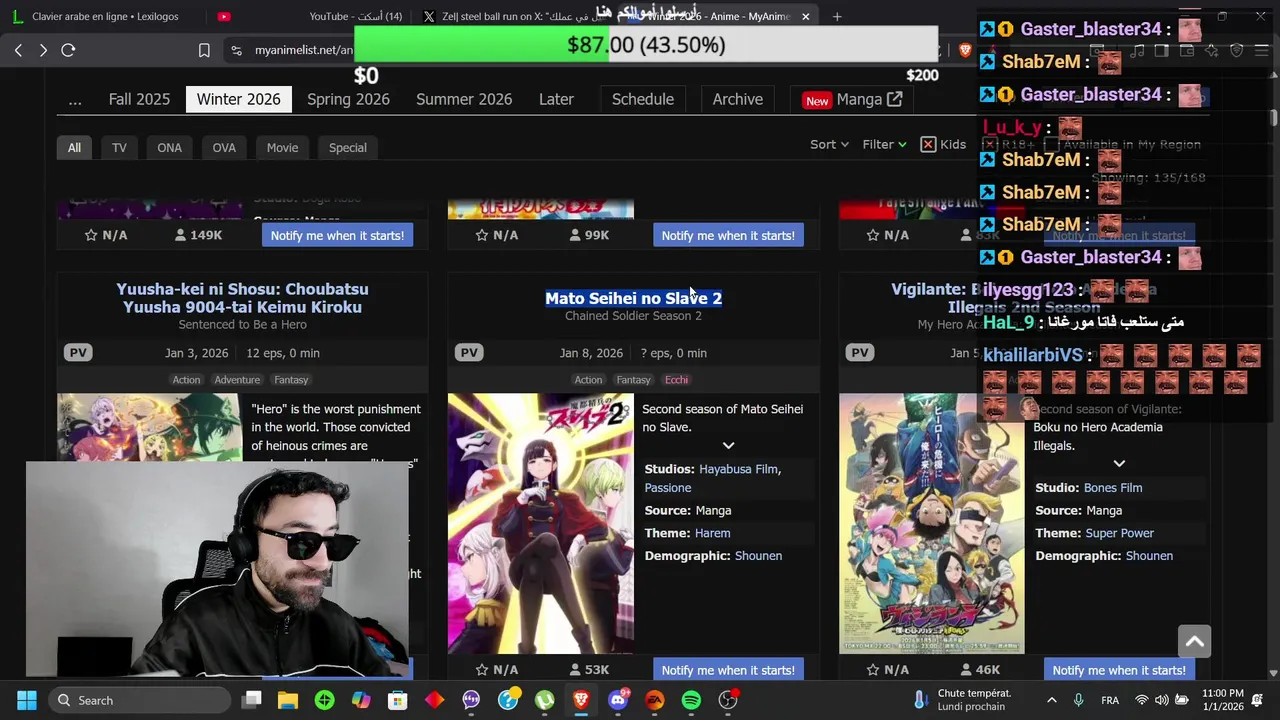Select the Winter 2026 season tab

238,99
